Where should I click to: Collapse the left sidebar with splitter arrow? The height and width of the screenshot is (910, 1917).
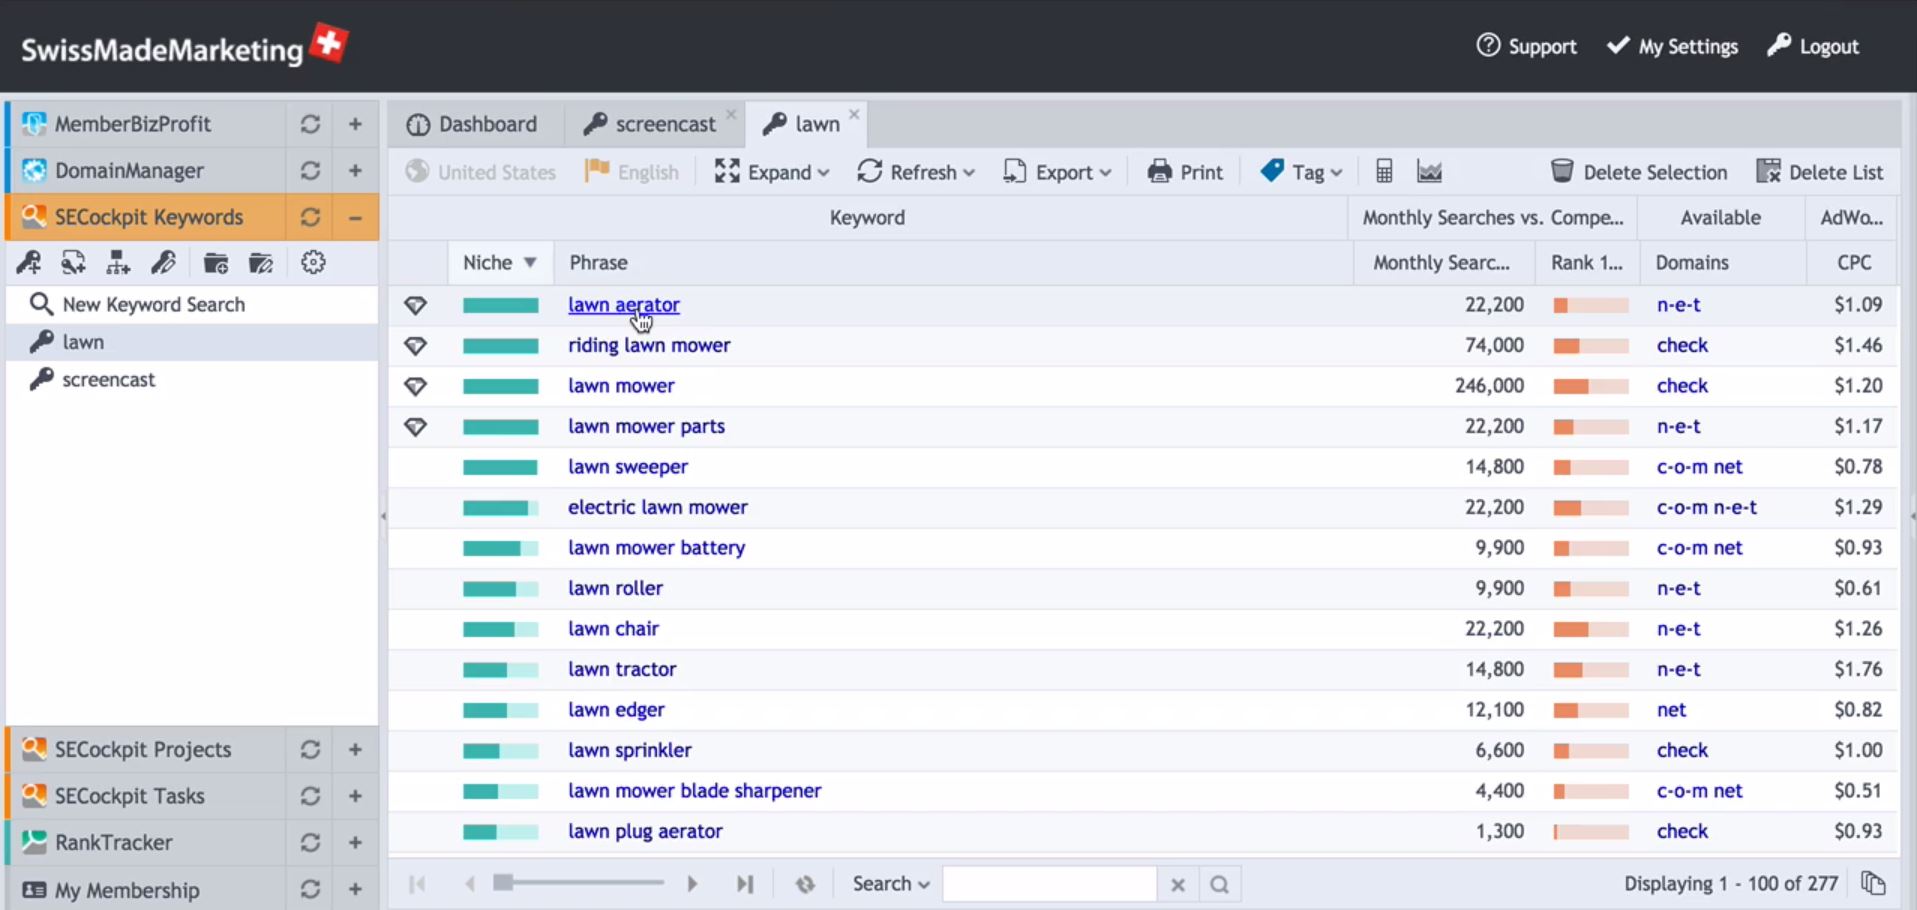coord(383,517)
